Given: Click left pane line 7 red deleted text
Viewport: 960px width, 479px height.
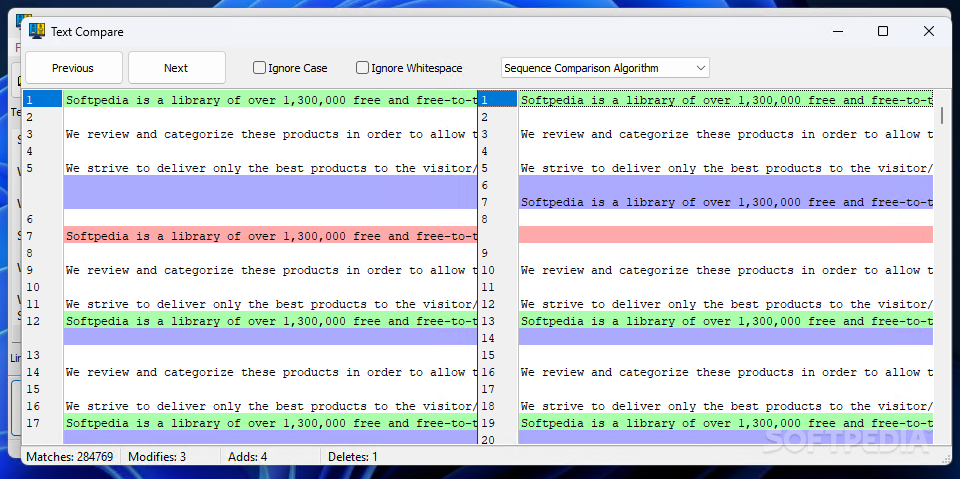Looking at the screenshot, I should tap(271, 236).
